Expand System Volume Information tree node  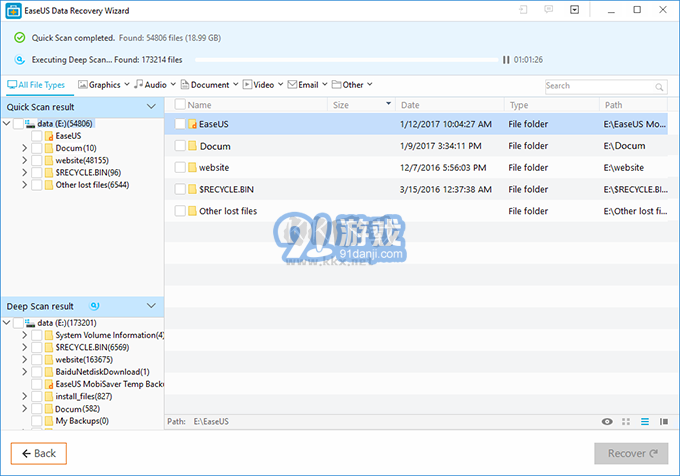tap(24, 335)
